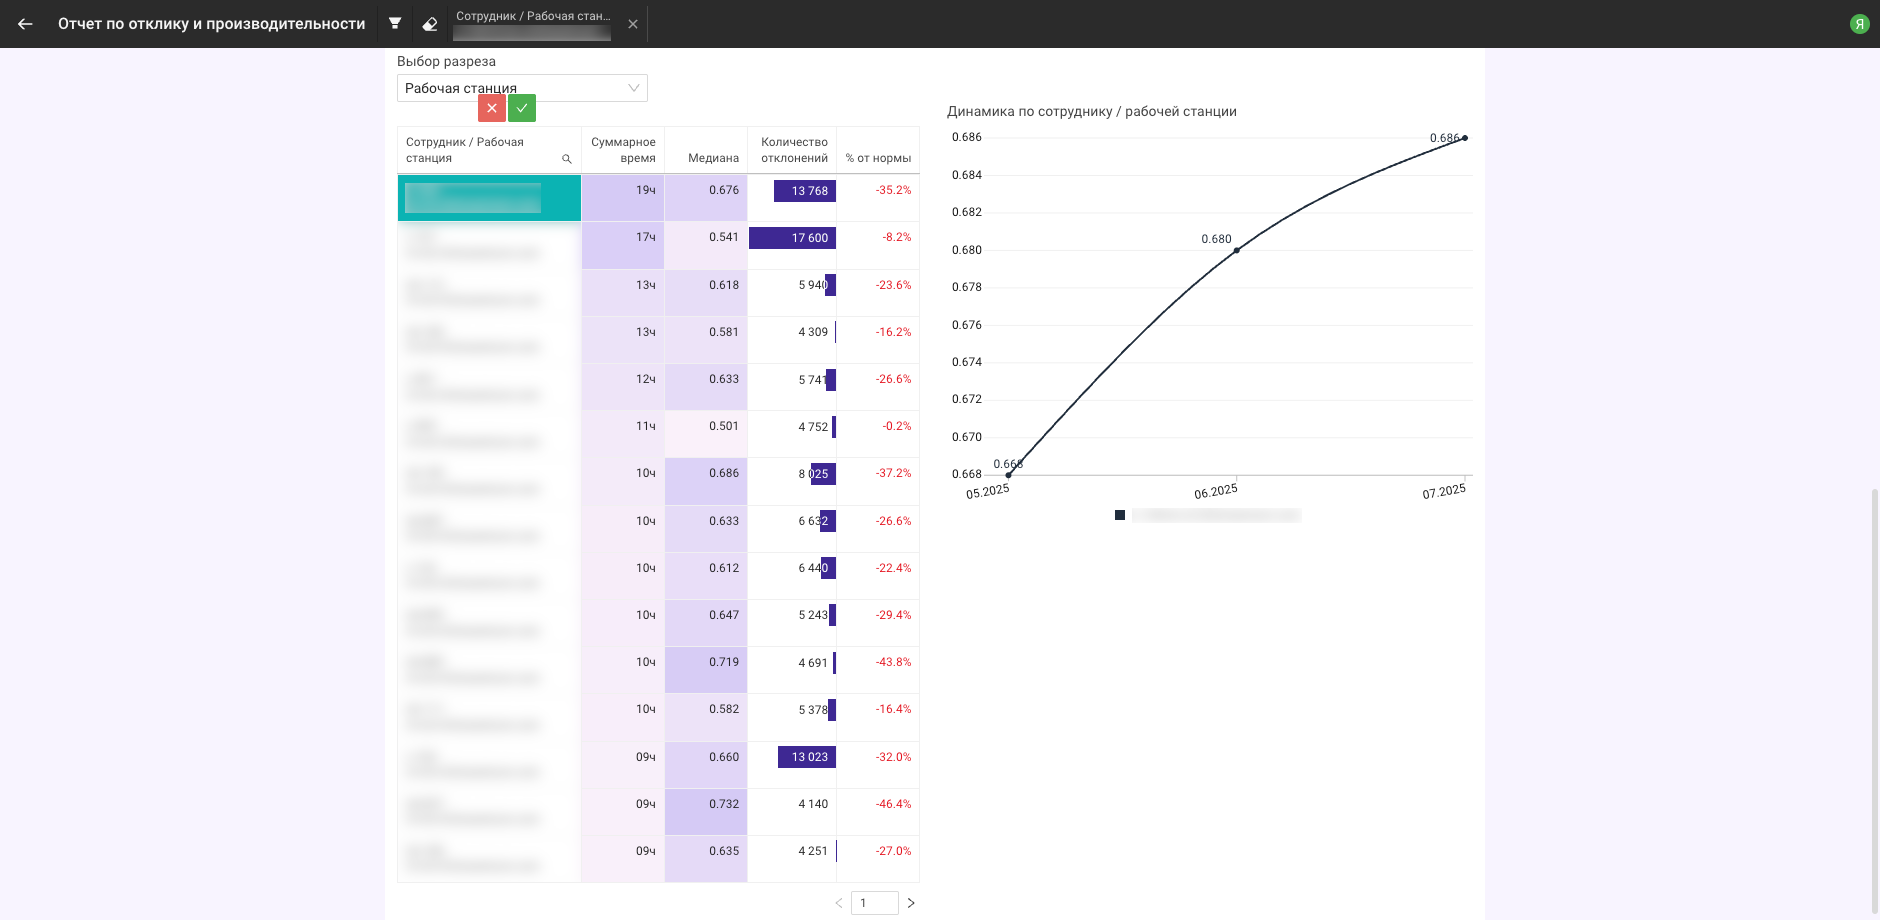Sort by Медиана column header
This screenshot has width=1880, height=920.
click(x=713, y=158)
